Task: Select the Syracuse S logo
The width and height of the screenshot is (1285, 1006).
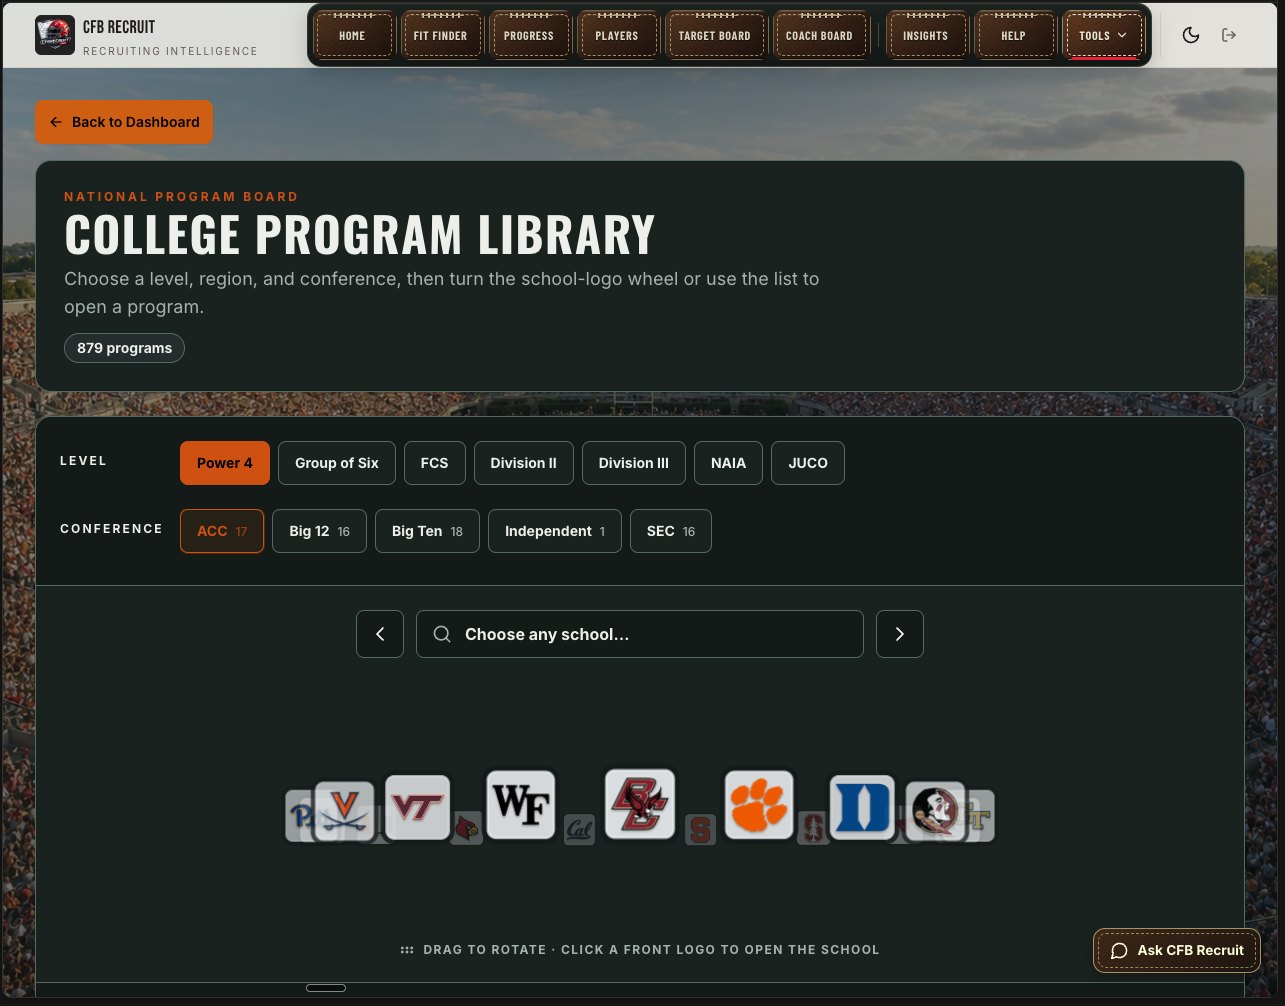Action: pos(700,829)
